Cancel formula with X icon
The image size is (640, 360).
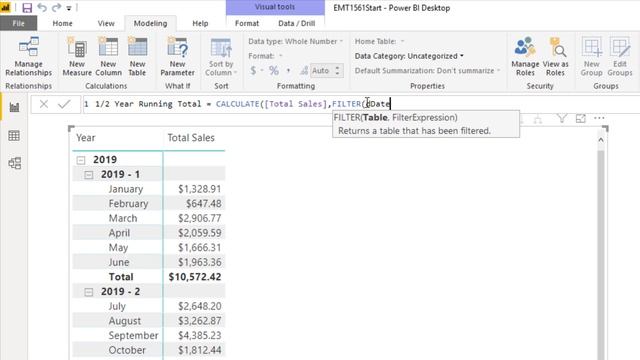click(44, 104)
